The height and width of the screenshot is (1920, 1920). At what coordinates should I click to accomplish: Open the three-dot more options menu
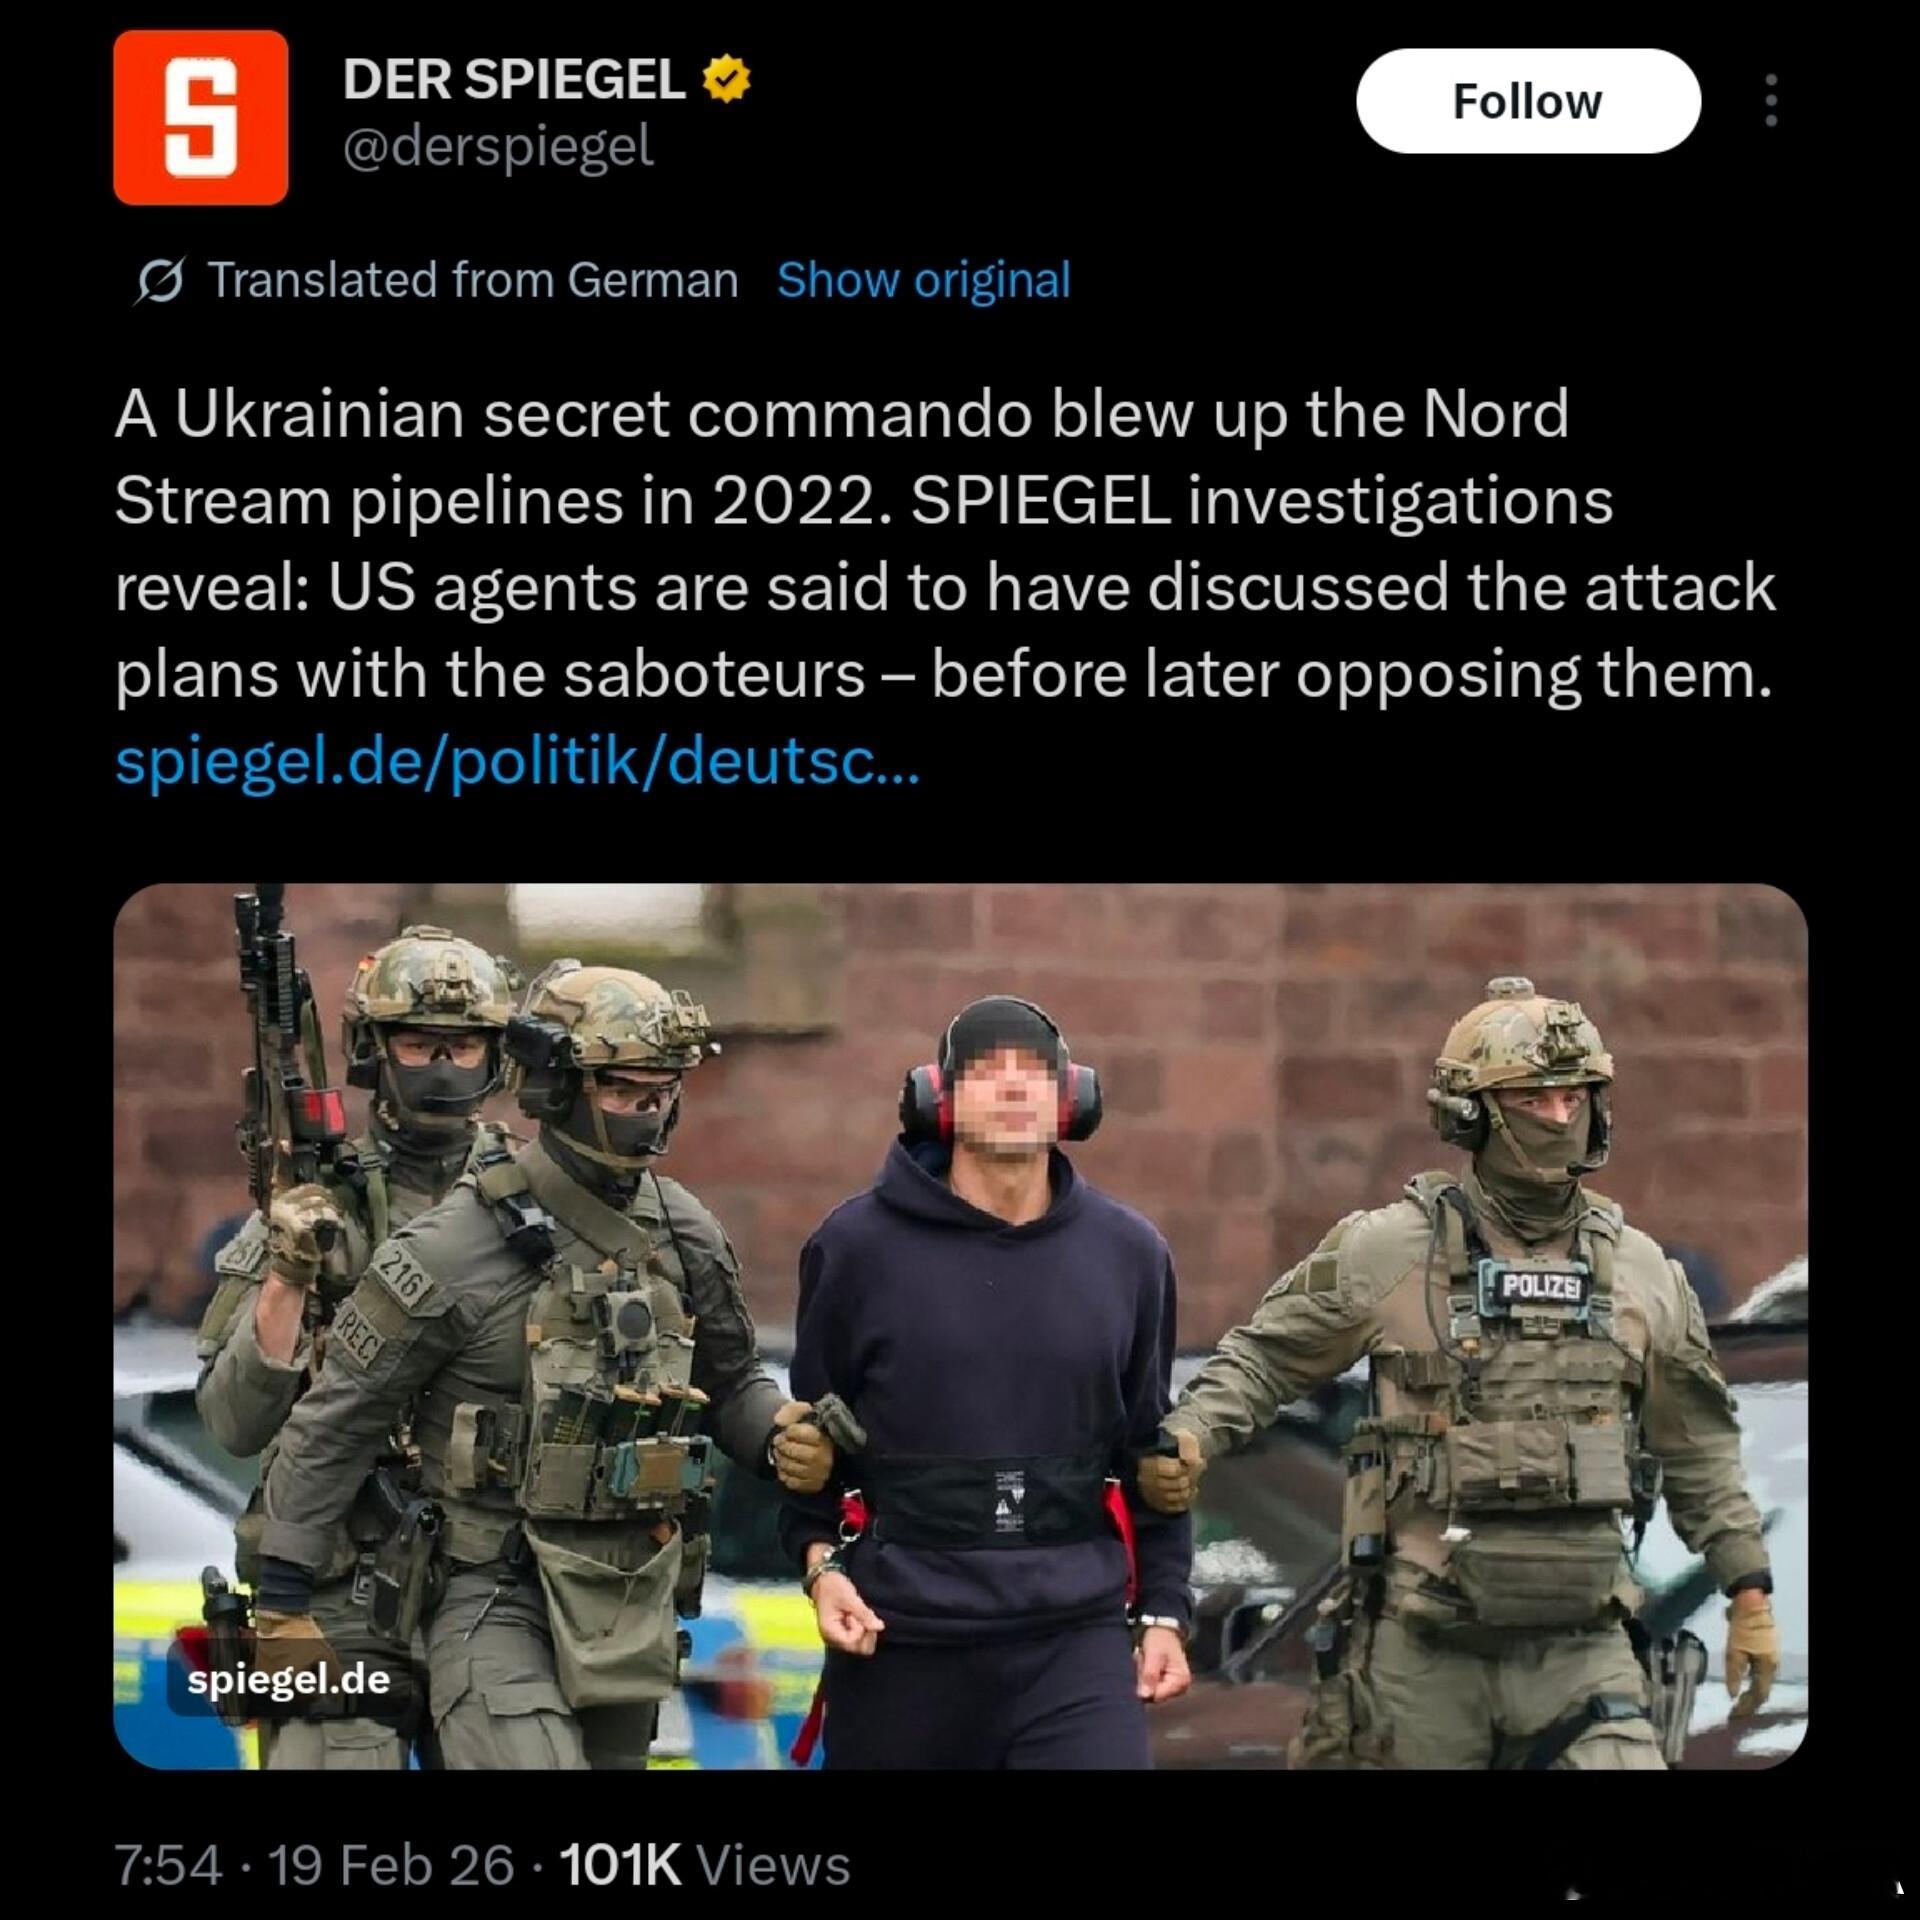(x=1771, y=101)
